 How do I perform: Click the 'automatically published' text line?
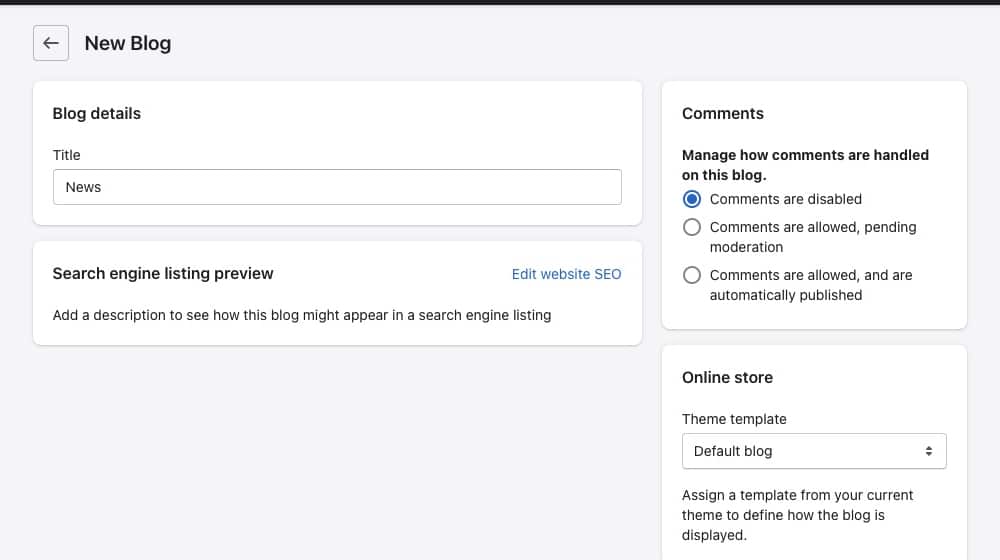[x=786, y=295]
